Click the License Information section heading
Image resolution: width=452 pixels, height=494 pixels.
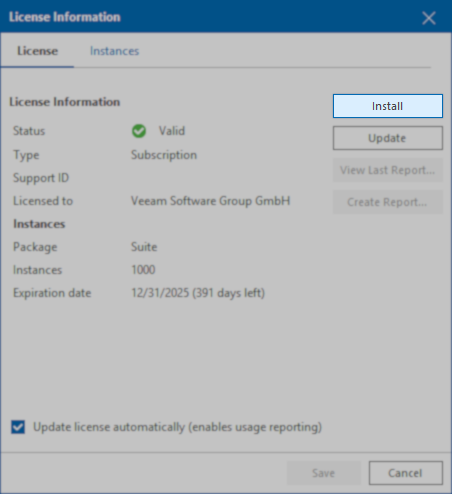65,102
